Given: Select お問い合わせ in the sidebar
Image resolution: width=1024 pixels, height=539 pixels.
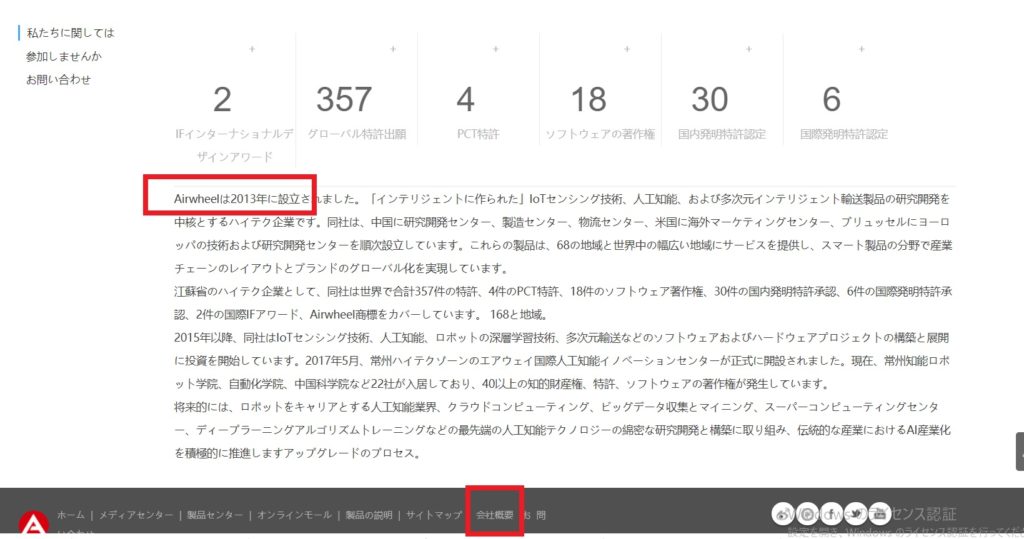Looking at the screenshot, I should tap(58, 80).
